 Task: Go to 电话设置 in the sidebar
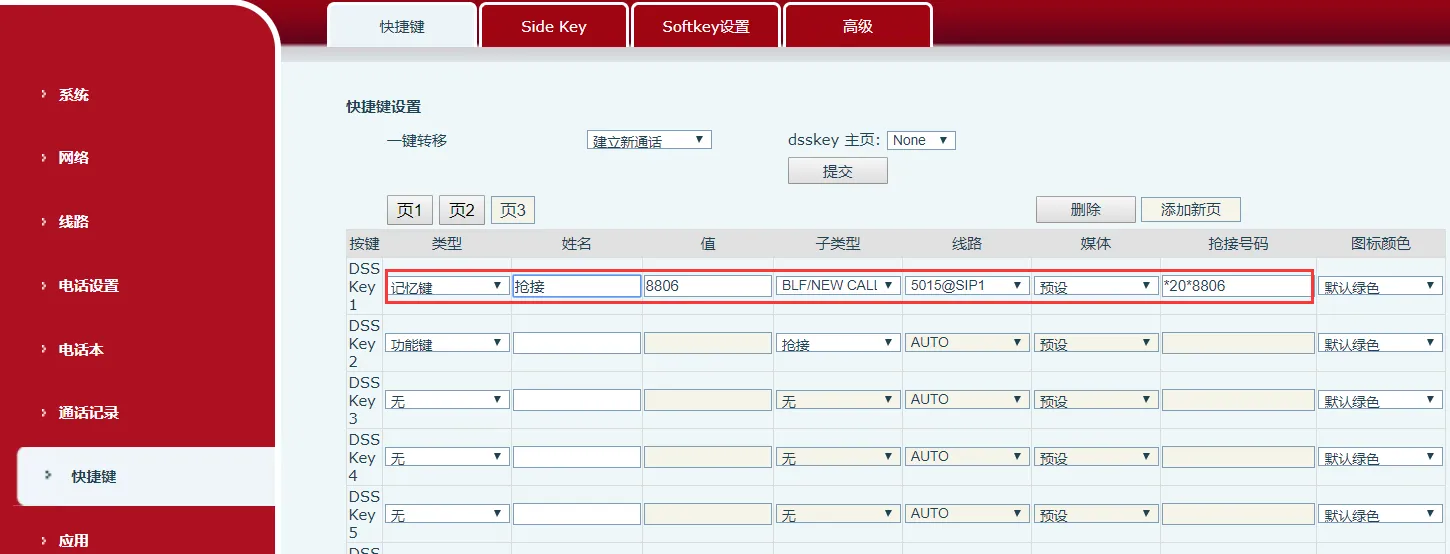click(x=88, y=286)
